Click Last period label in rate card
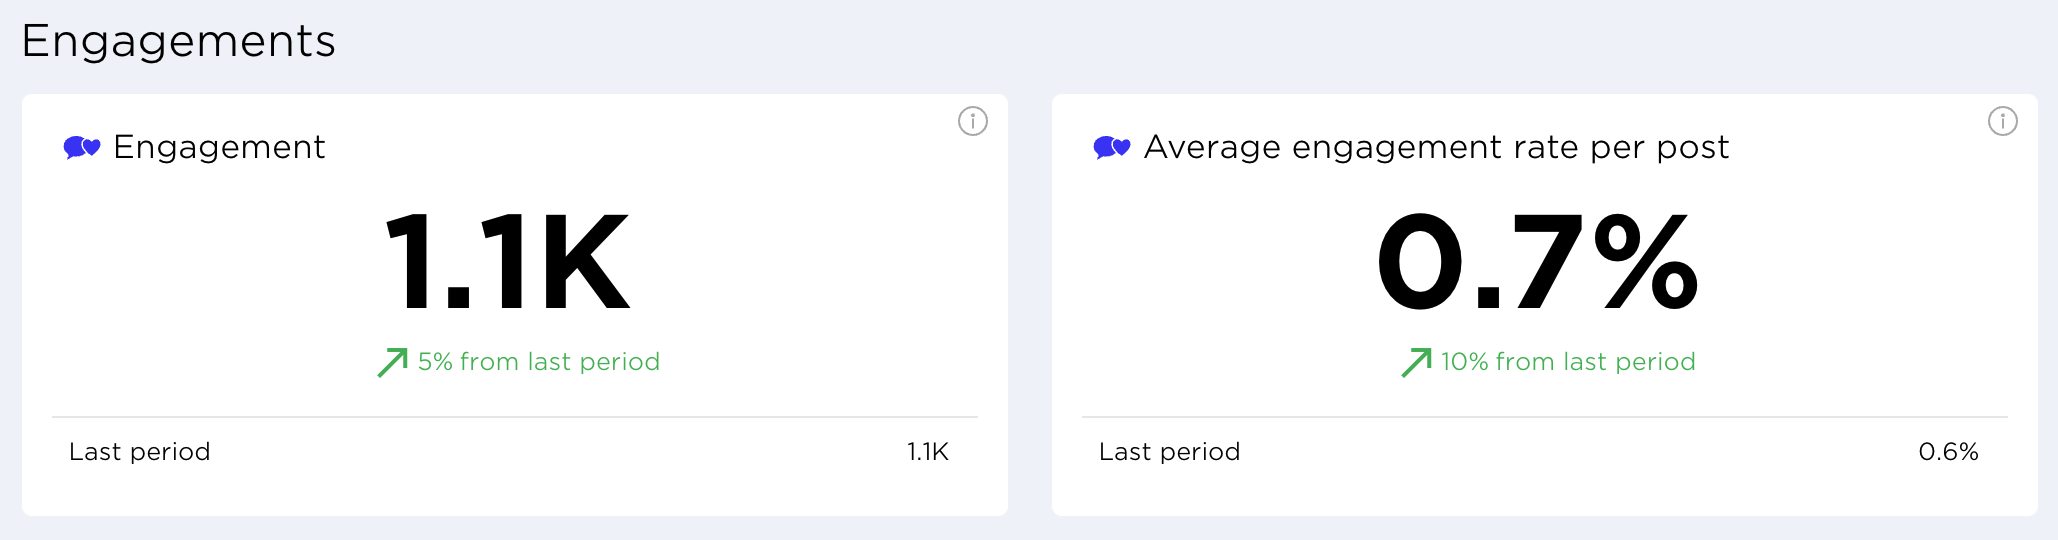2058x540 pixels. click(1170, 452)
